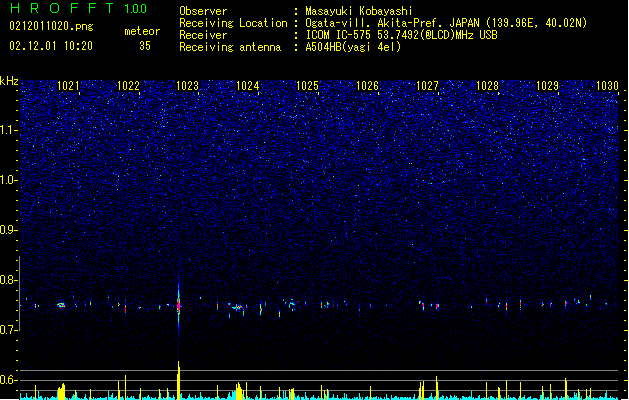Click the ICOM IC-575 53.7492 MHz USB value

402,35
